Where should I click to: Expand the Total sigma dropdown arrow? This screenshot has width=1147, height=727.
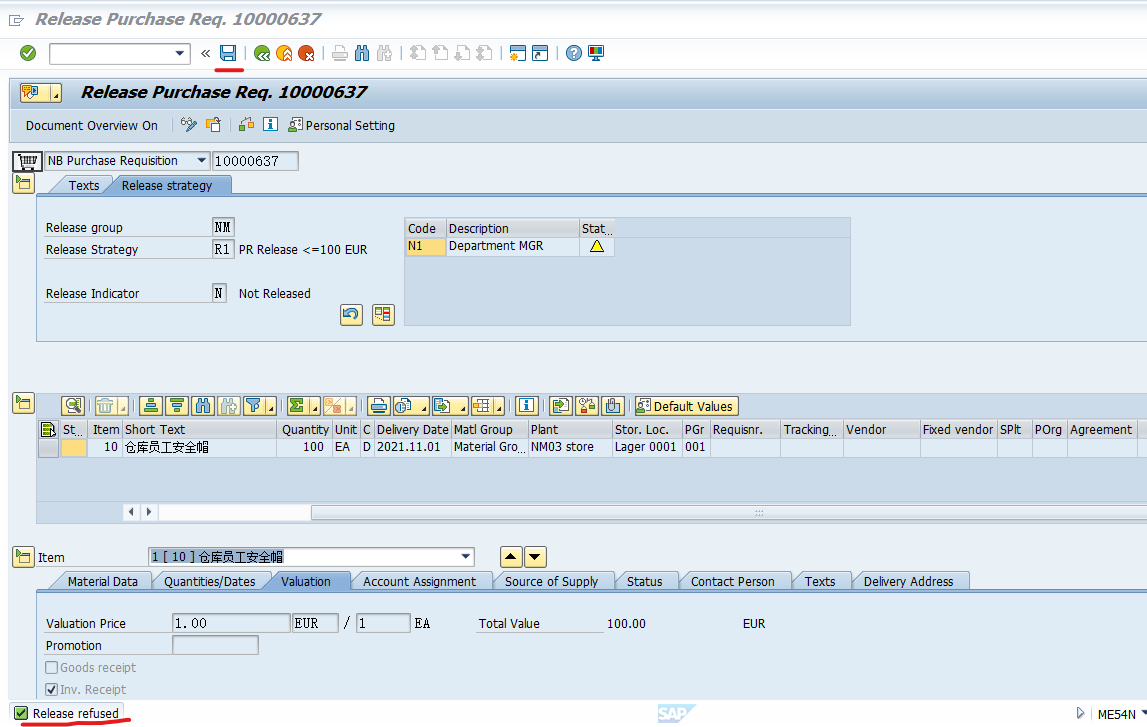coord(315,407)
